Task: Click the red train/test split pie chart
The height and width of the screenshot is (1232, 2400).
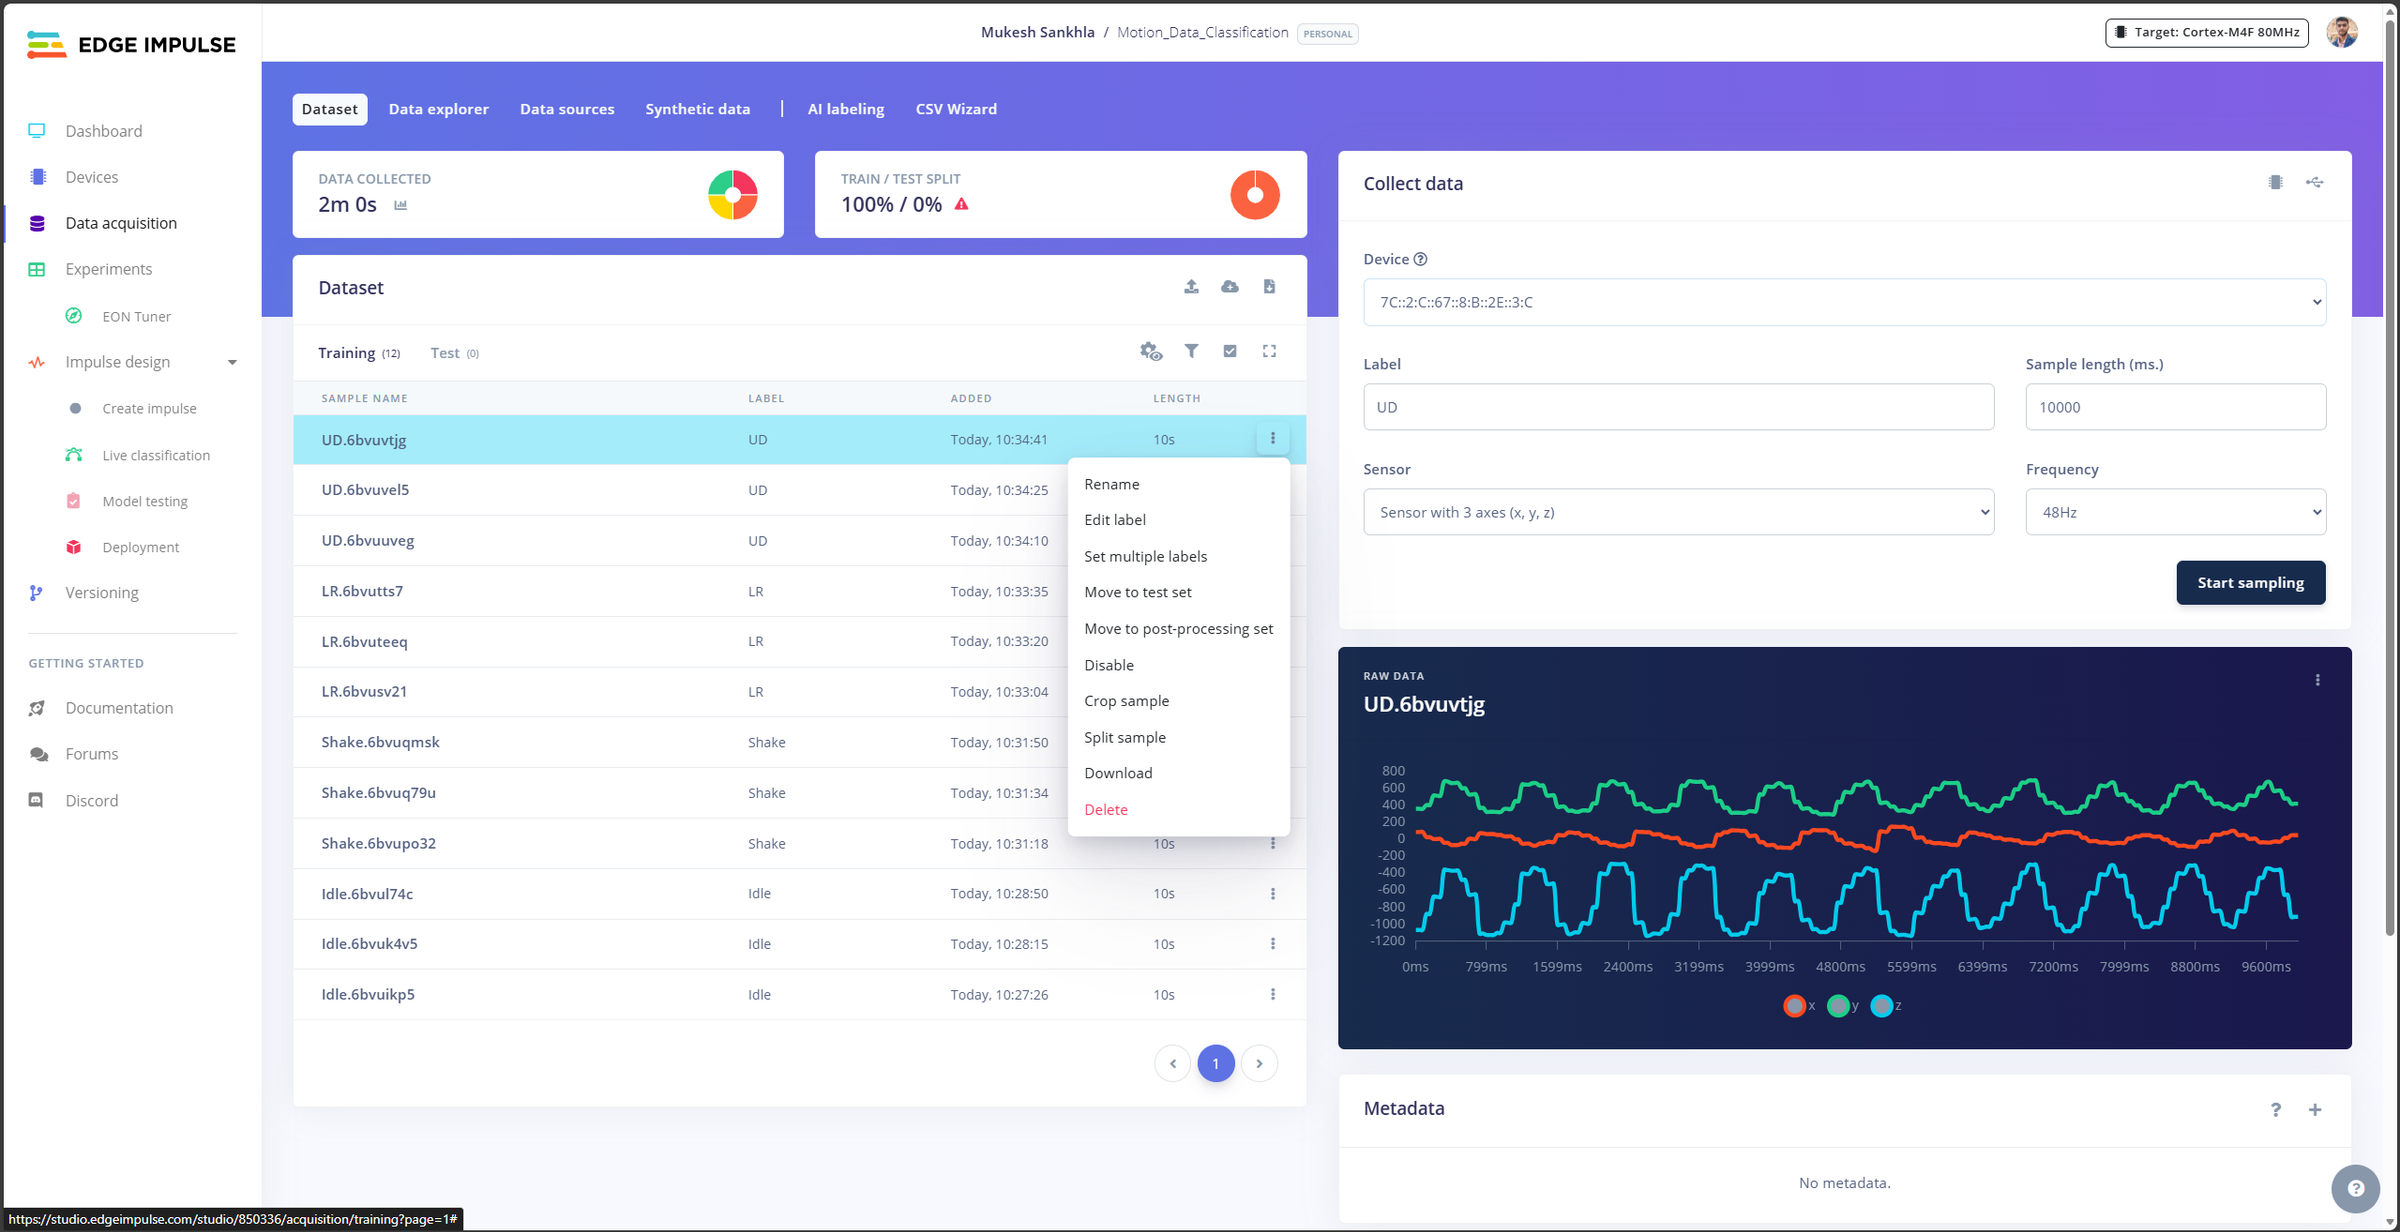Action: click(x=1254, y=194)
